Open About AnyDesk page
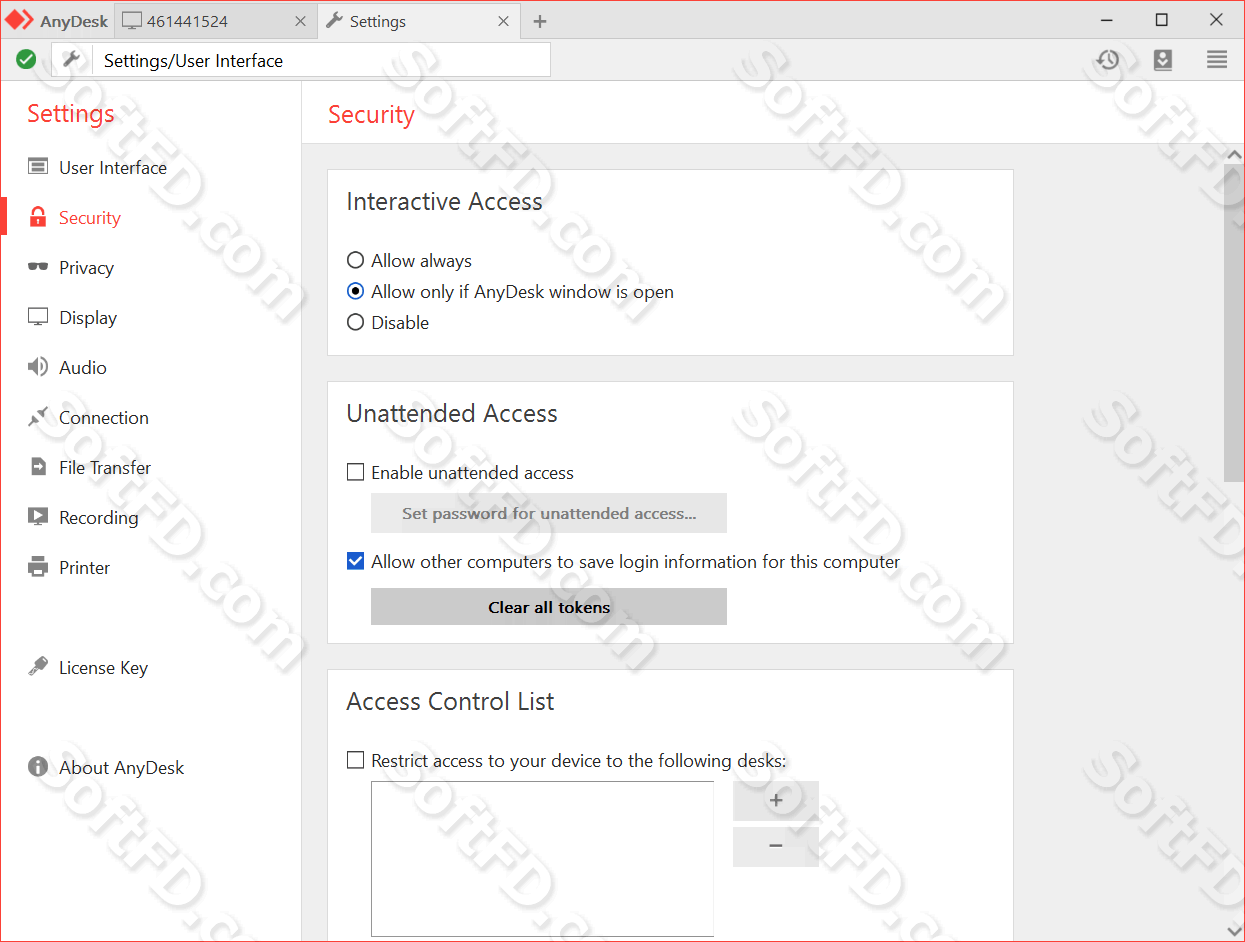The image size is (1245, 942). pos(121,767)
